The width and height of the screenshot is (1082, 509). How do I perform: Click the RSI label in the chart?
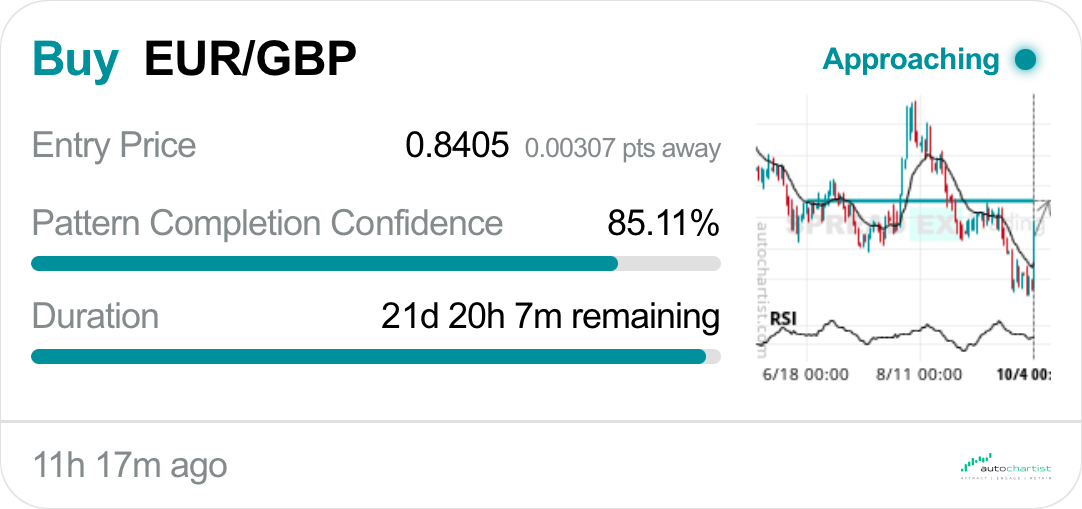784,320
